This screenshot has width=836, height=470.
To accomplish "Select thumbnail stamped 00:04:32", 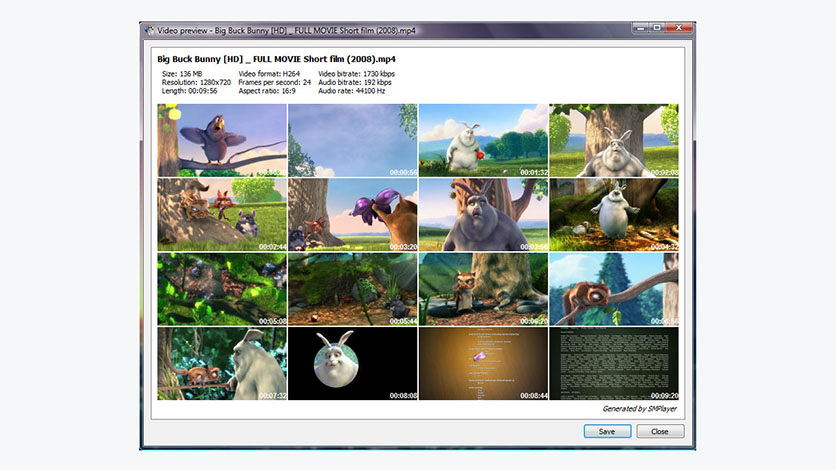I will [x=614, y=215].
